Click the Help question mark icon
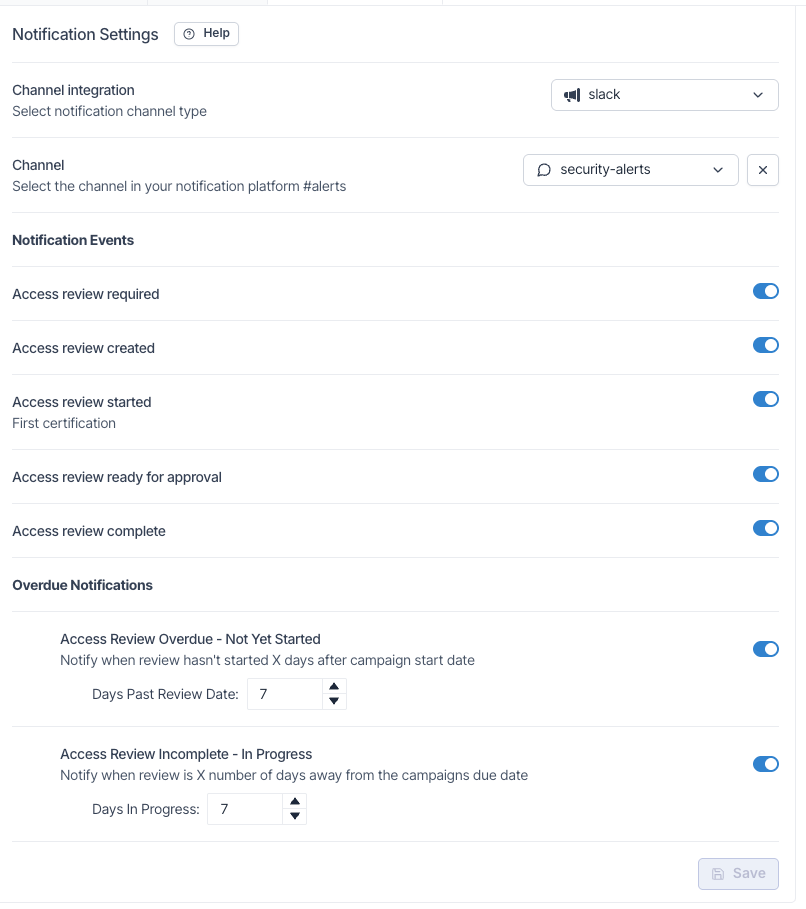Viewport: 806px width, 909px height. [x=189, y=34]
